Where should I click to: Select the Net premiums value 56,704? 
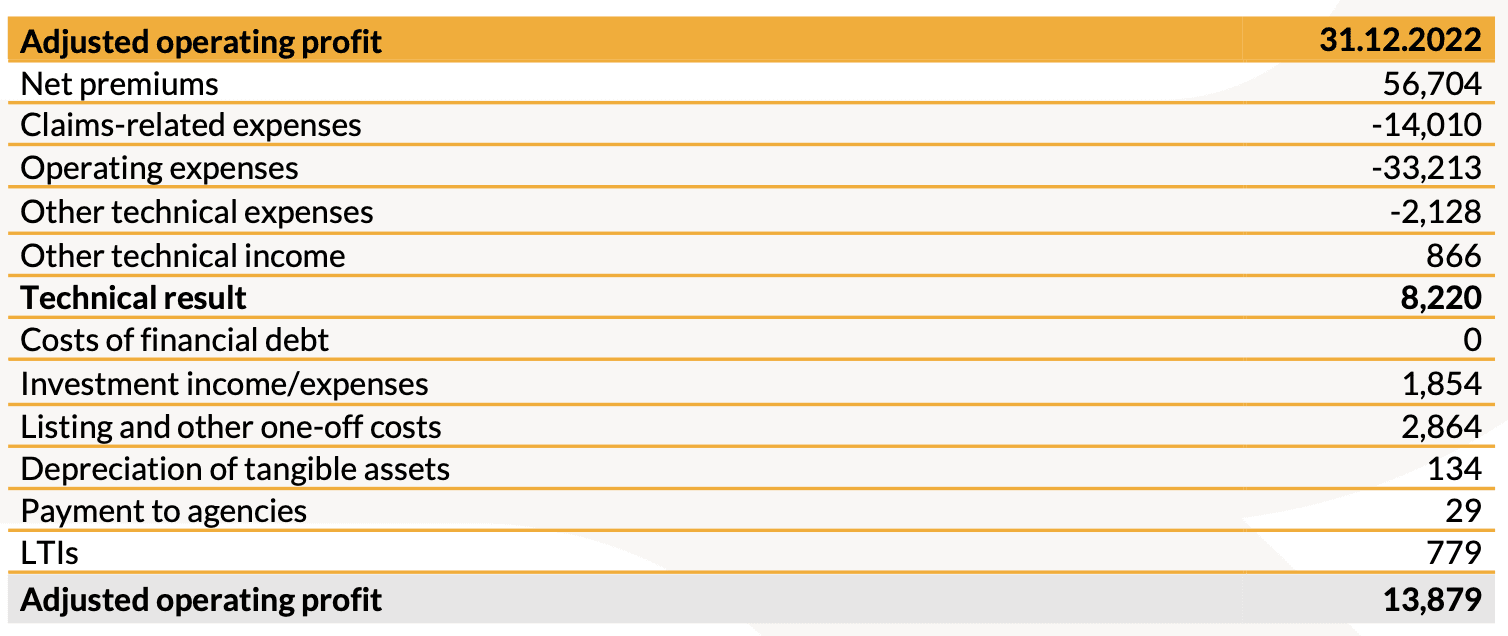[1432, 84]
